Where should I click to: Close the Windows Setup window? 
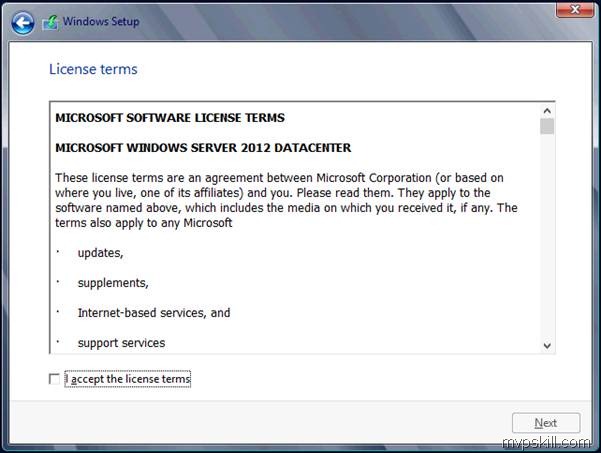(x=575, y=9)
